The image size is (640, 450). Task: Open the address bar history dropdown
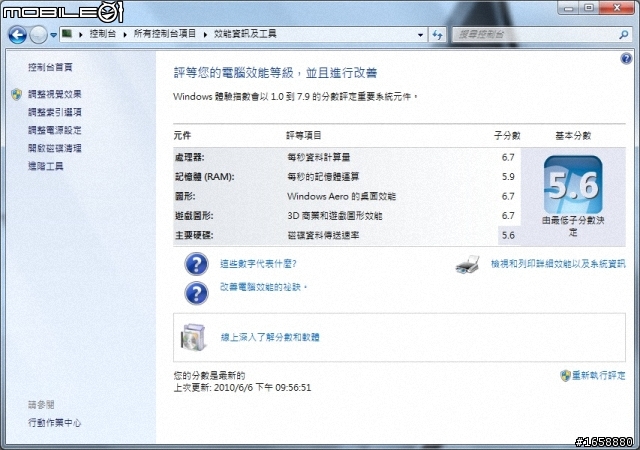coord(420,35)
